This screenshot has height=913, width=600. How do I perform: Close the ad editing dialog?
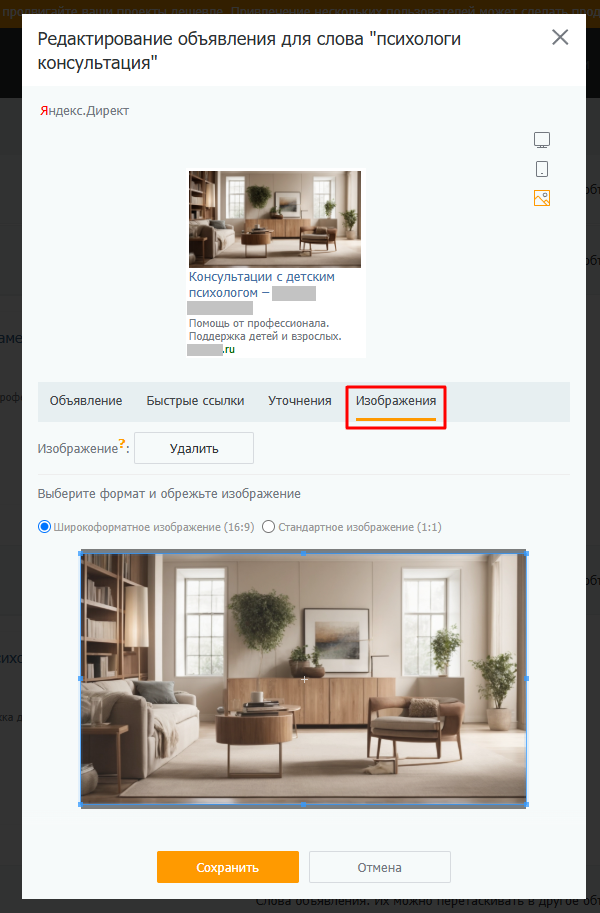[x=560, y=37]
